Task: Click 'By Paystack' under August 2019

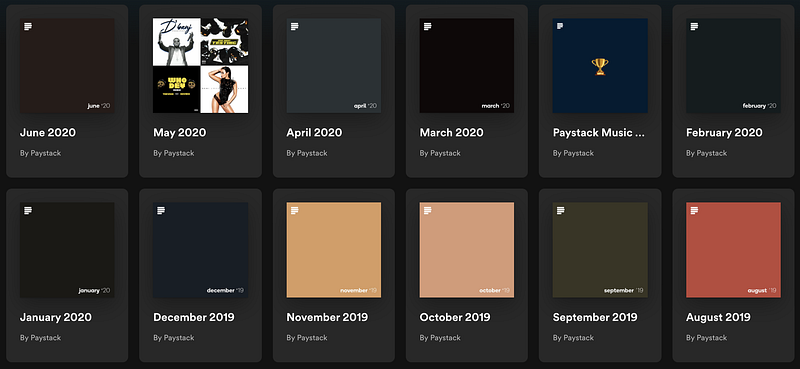Action: point(706,337)
